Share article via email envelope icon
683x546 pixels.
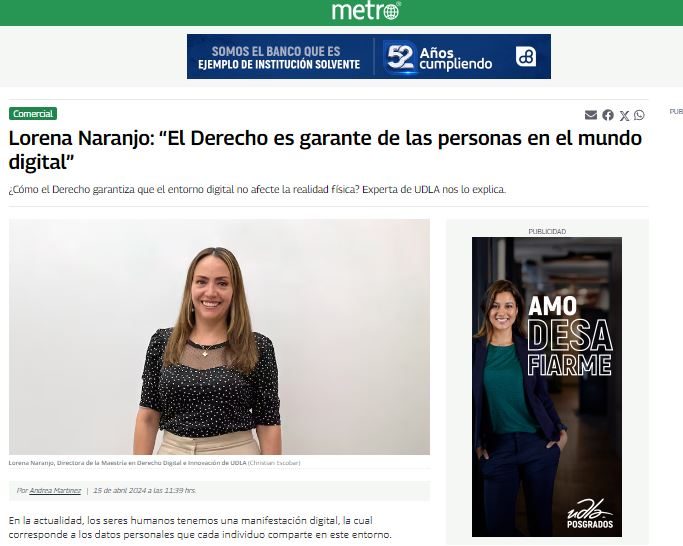tap(591, 115)
